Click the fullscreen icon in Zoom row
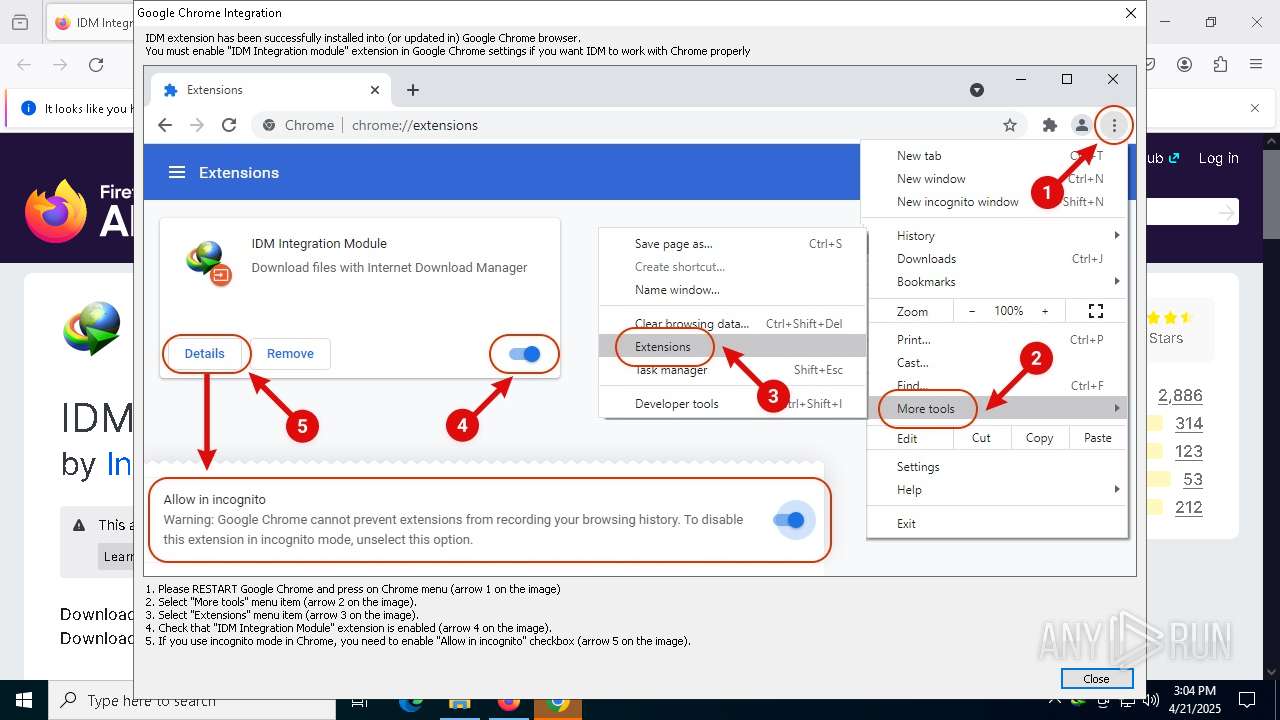 (1095, 311)
